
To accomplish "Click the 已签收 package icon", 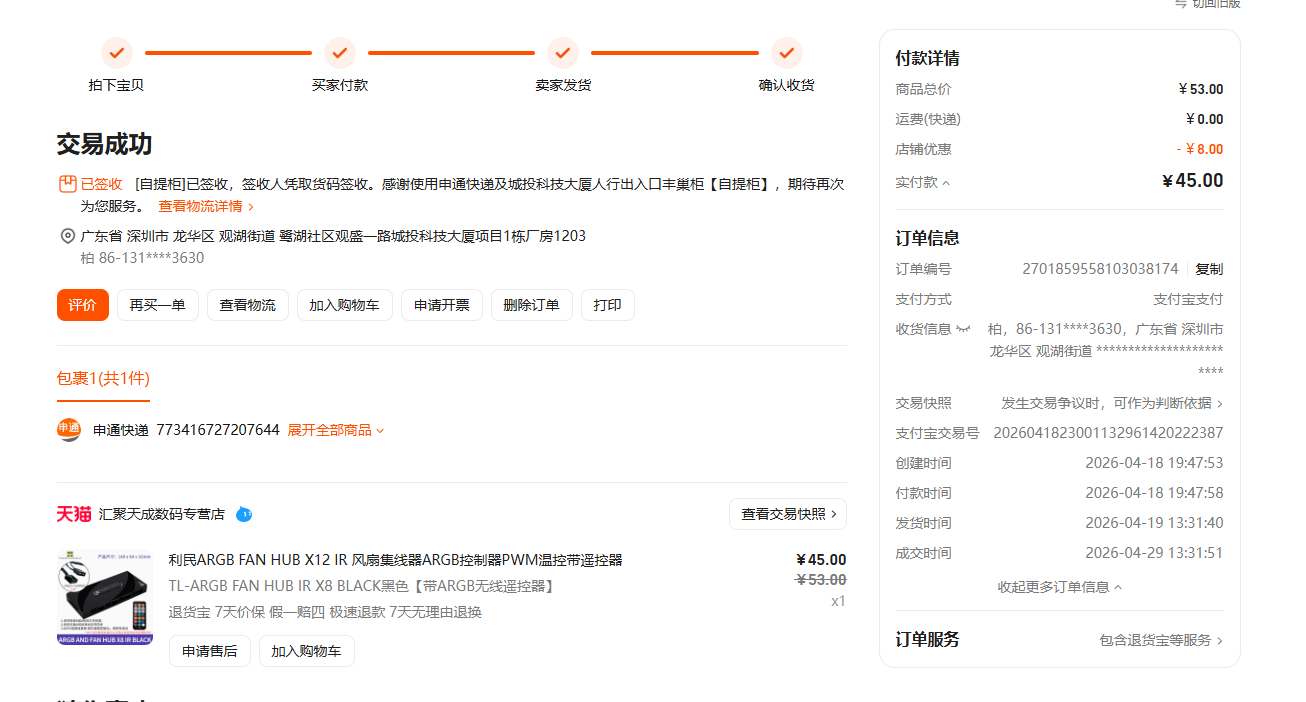I will point(68,184).
